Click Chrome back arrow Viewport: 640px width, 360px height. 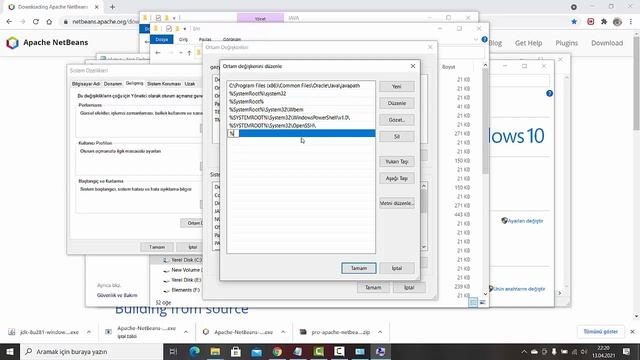click(9, 22)
